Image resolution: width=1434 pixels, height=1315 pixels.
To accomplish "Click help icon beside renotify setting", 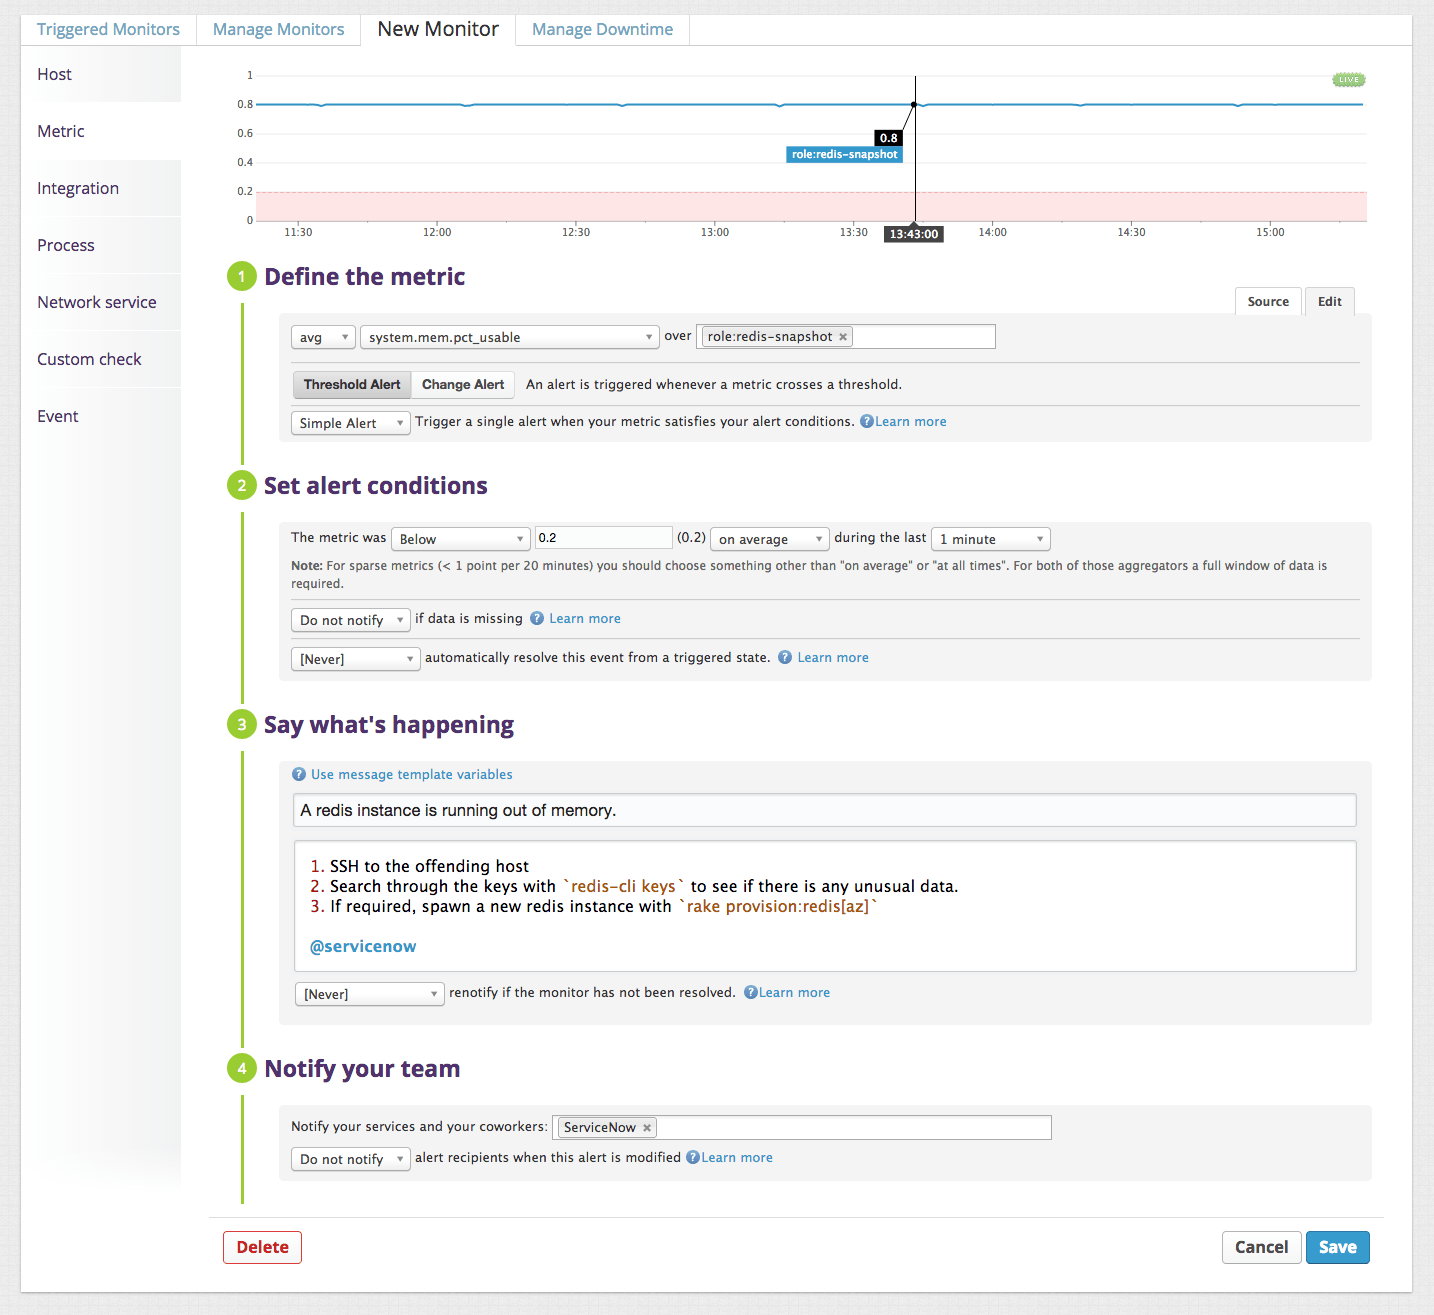I will coord(751,993).
